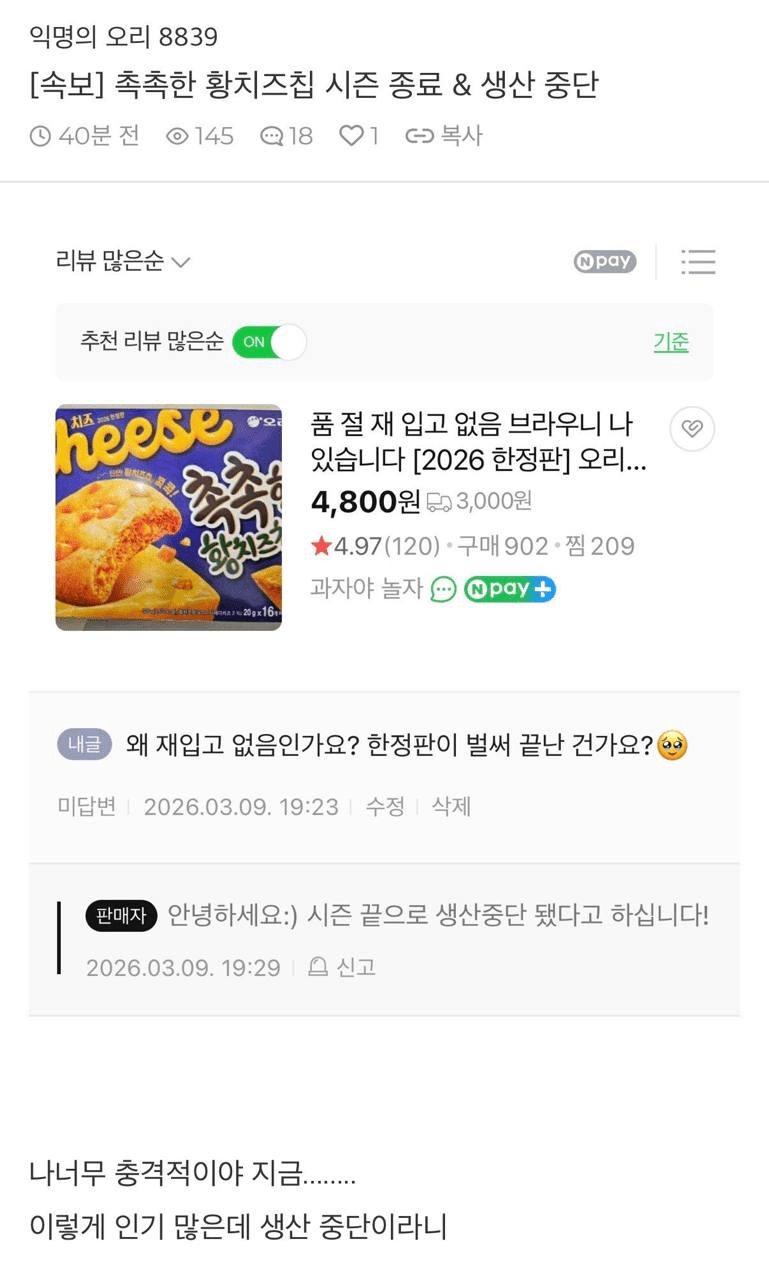Toggle 추천 리뷰 많은순 switch off
Viewport: 769px width, 1280px height.
click(269, 342)
